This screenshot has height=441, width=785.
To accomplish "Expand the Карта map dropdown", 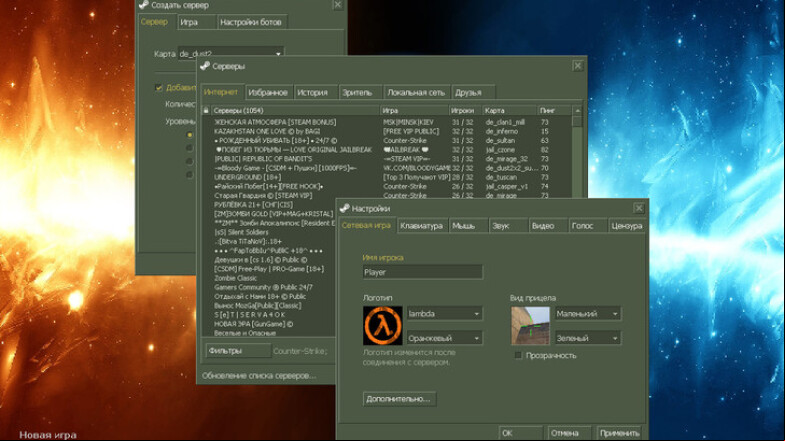I will click(x=231, y=53).
